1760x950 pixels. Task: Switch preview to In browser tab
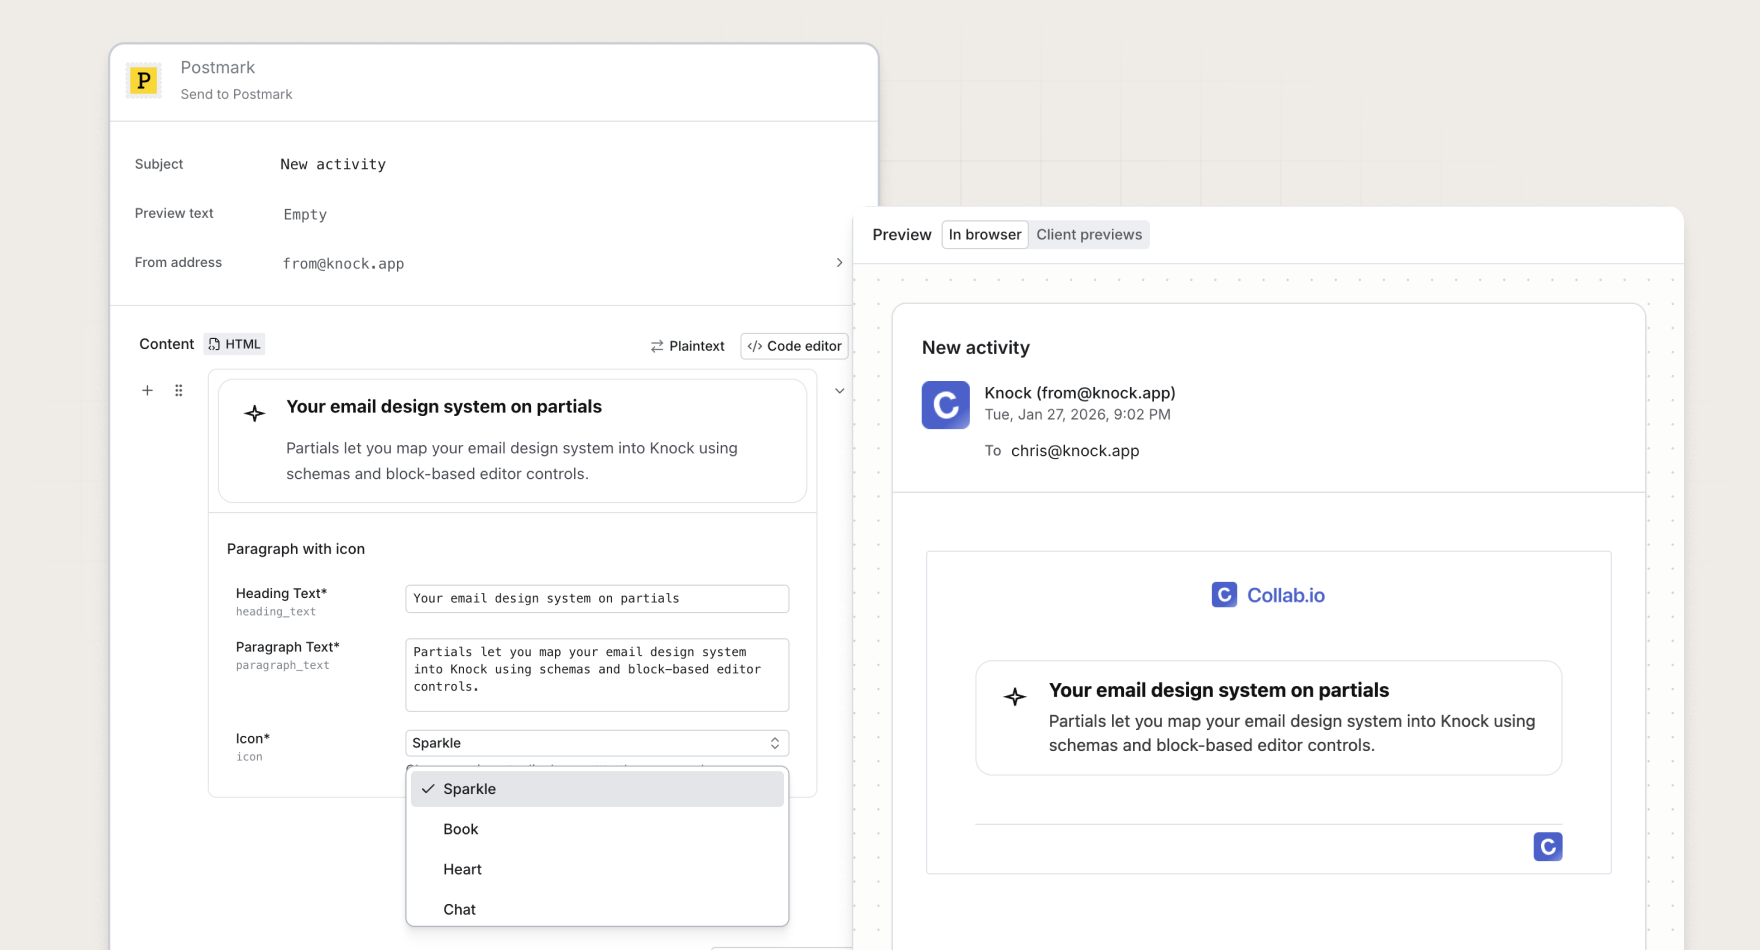pyautogui.click(x=985, y=234)
